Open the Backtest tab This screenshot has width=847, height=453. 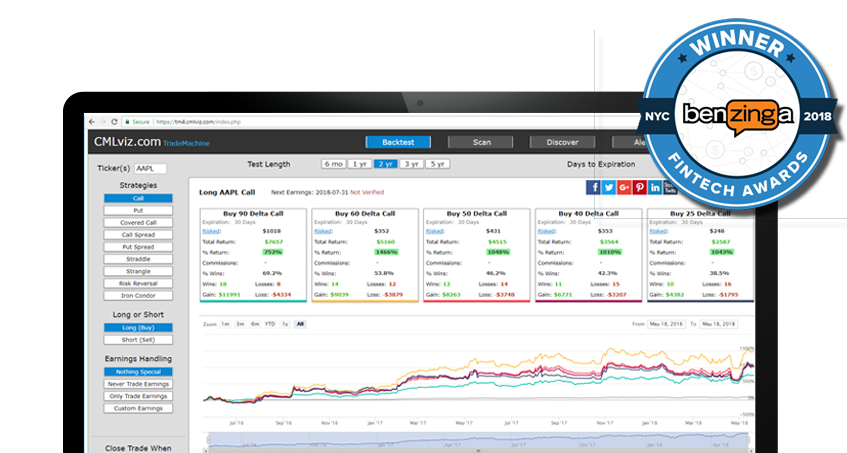(398, 142)
